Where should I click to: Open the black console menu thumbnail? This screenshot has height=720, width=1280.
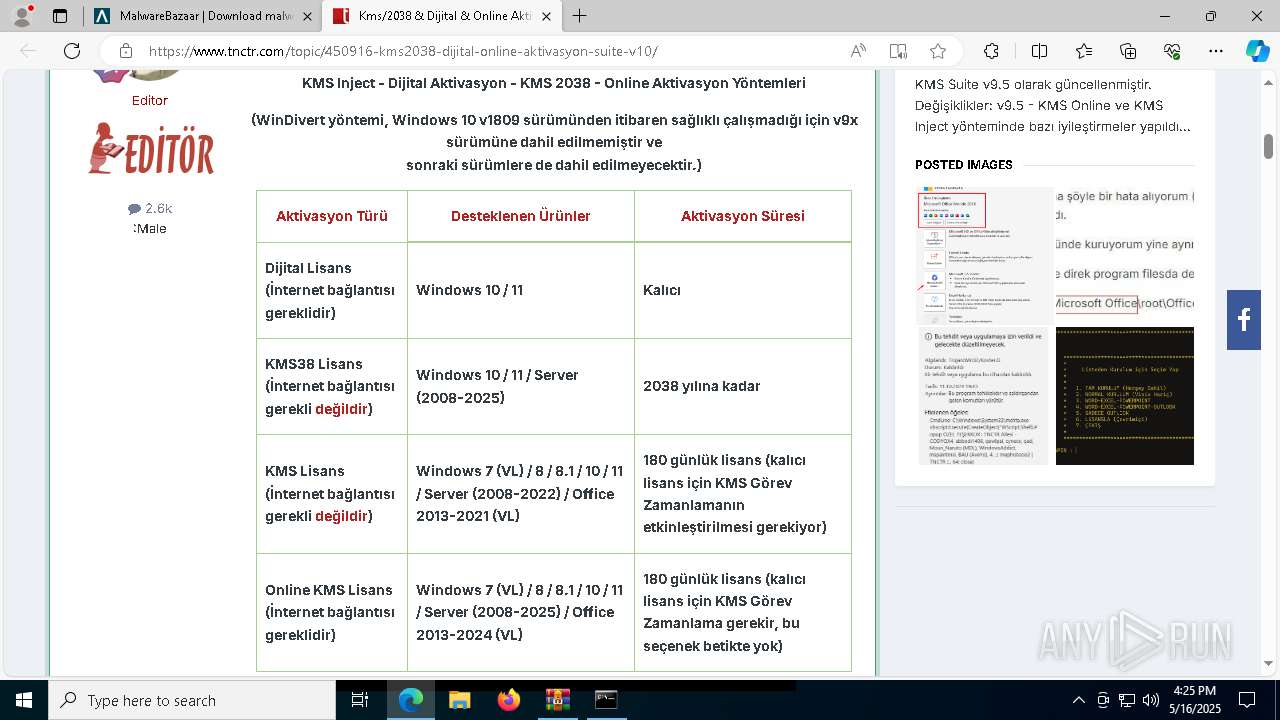click(x=1125, y=396)
